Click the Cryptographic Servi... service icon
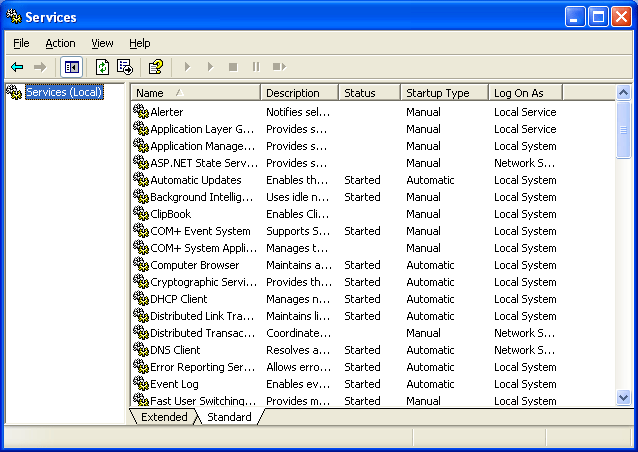The width and height of the screenshot is (638, 452). click(x=141, y=282)
